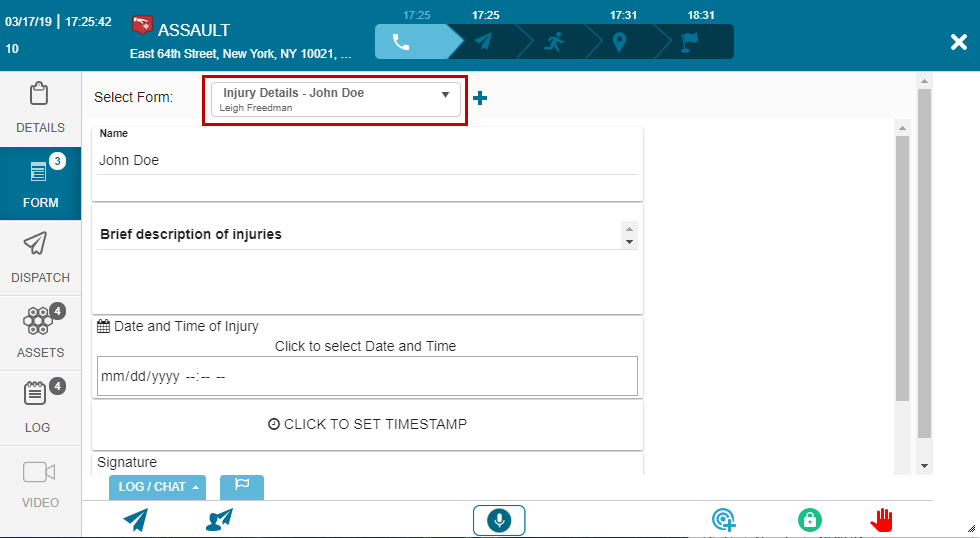Click the green lock icon

(x=809, y=520)
